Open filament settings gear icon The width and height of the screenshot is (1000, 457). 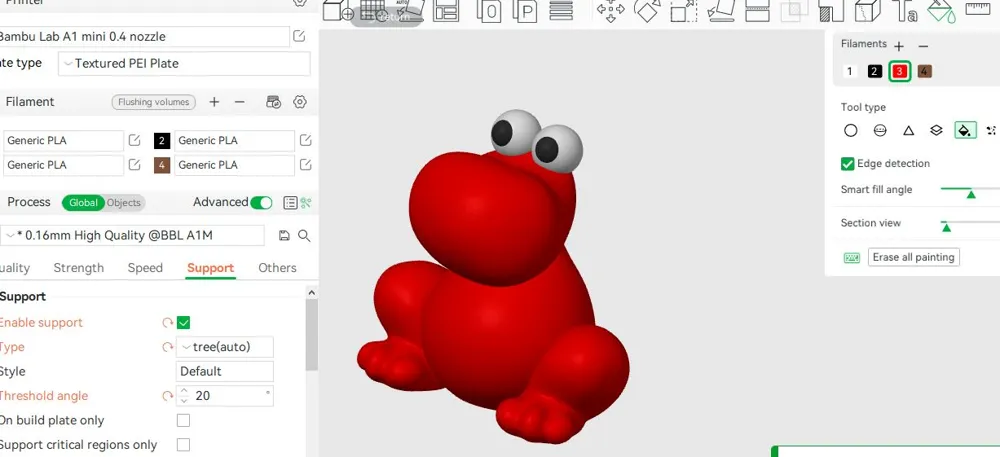click(x=300, y=102)
